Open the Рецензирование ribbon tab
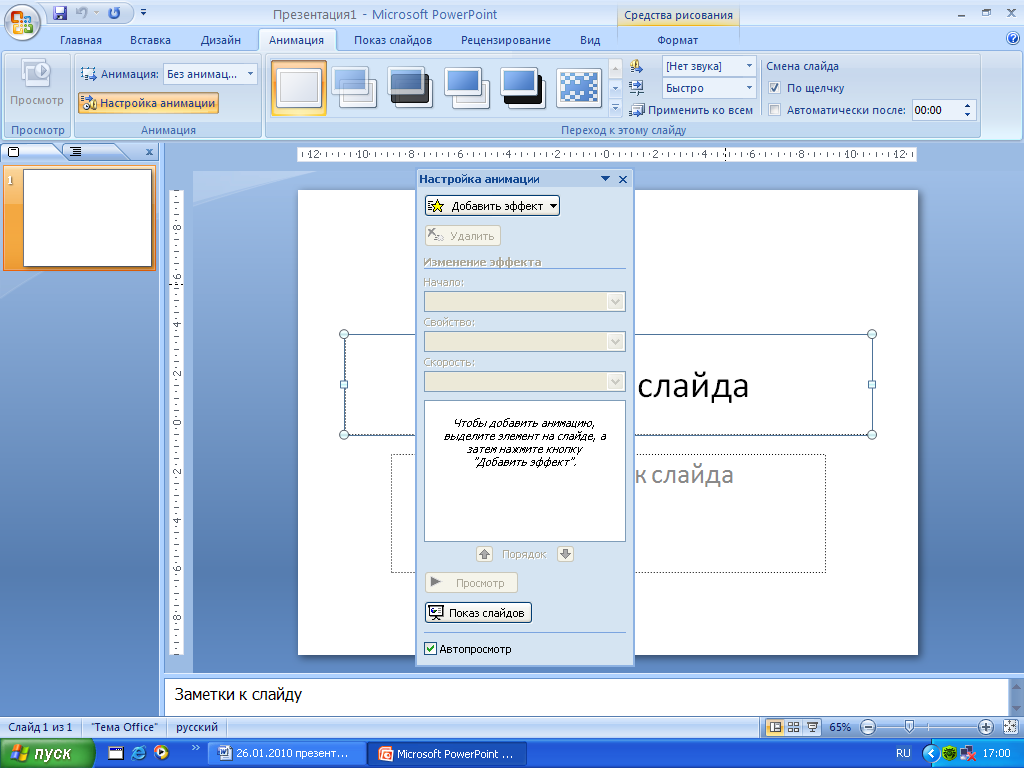1024x768 pixels. tap(506, 40)
